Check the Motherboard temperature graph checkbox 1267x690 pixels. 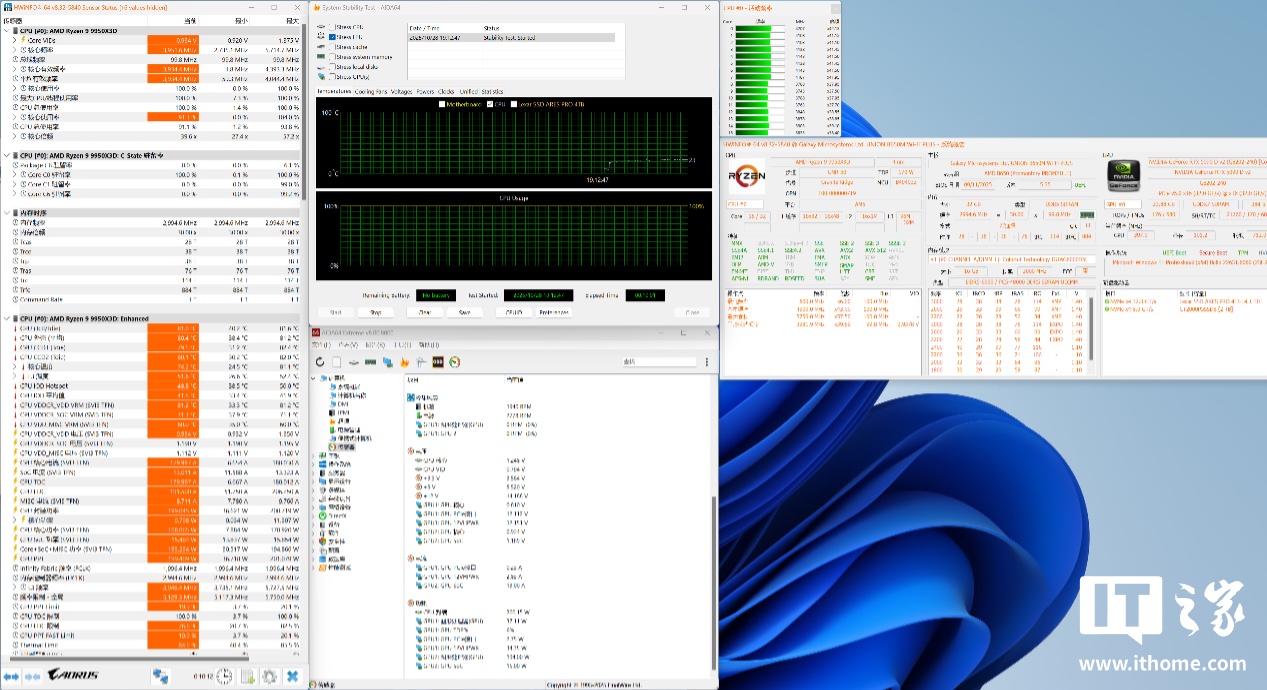click(x=442, y=104)
